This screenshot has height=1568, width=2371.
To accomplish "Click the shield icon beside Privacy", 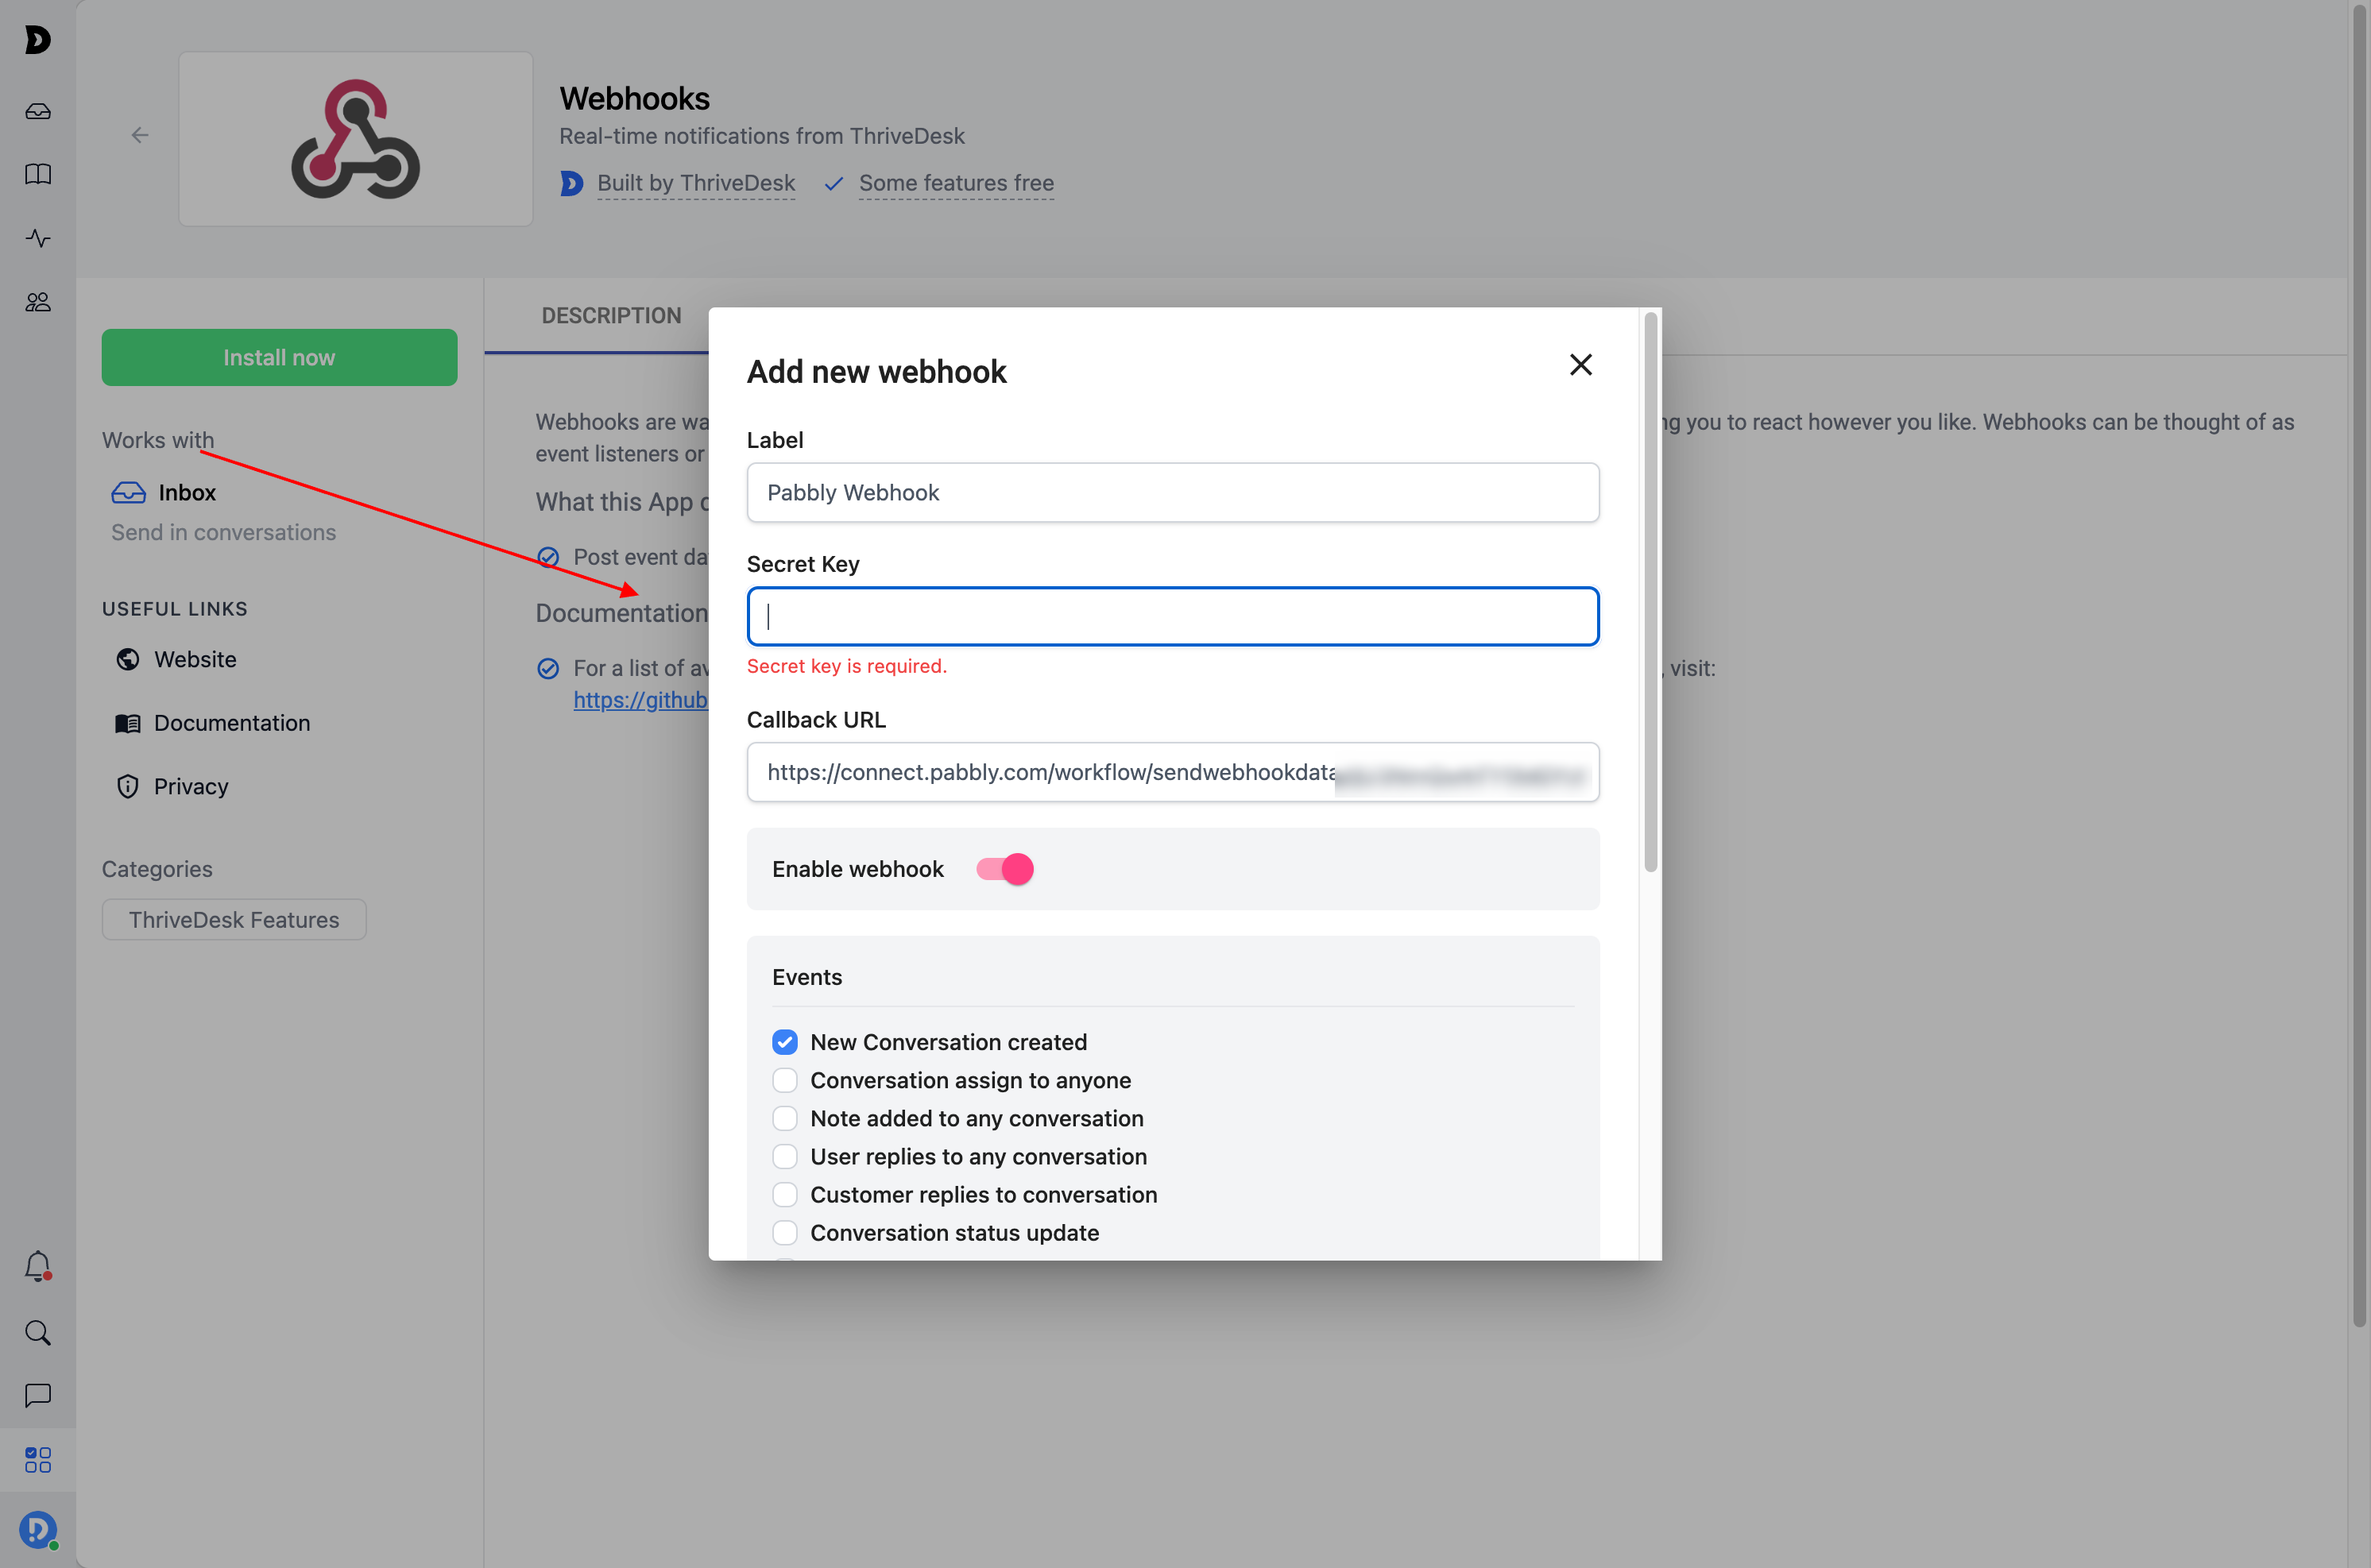I will click(128, 786).
